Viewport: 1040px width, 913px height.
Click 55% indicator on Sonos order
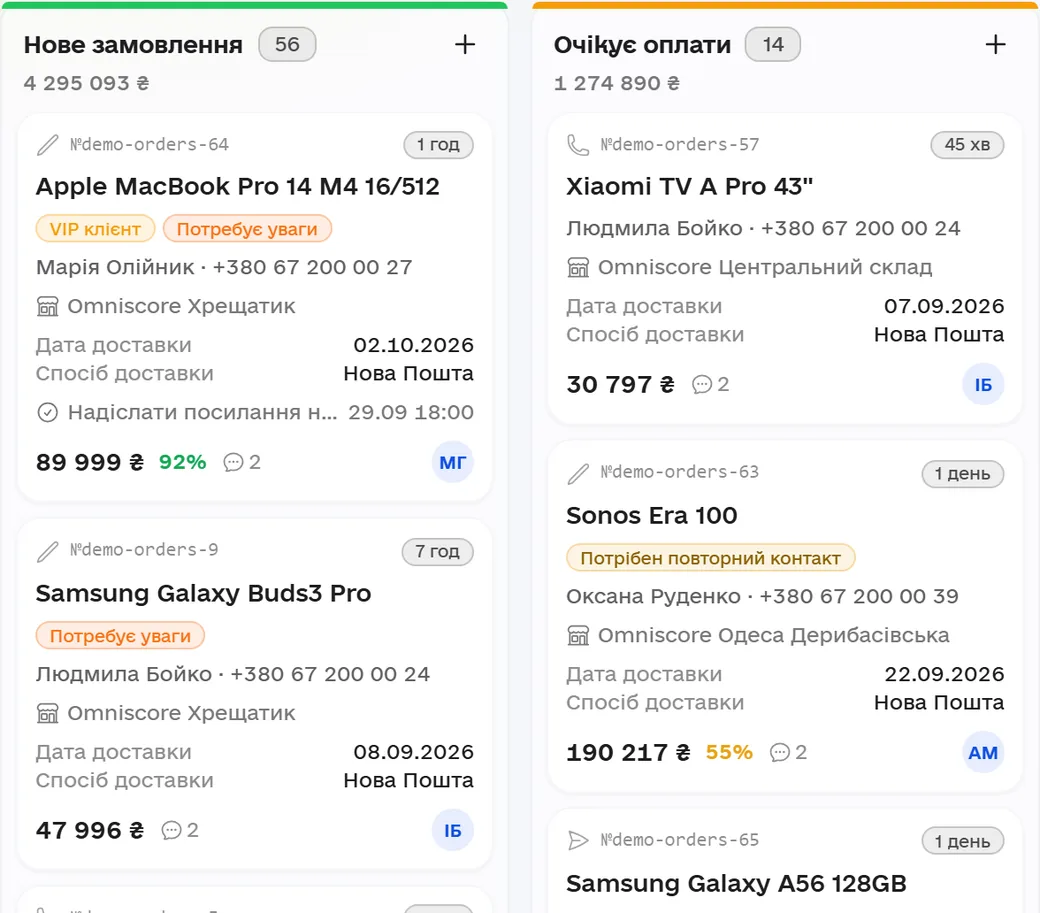tap(729, 753)
